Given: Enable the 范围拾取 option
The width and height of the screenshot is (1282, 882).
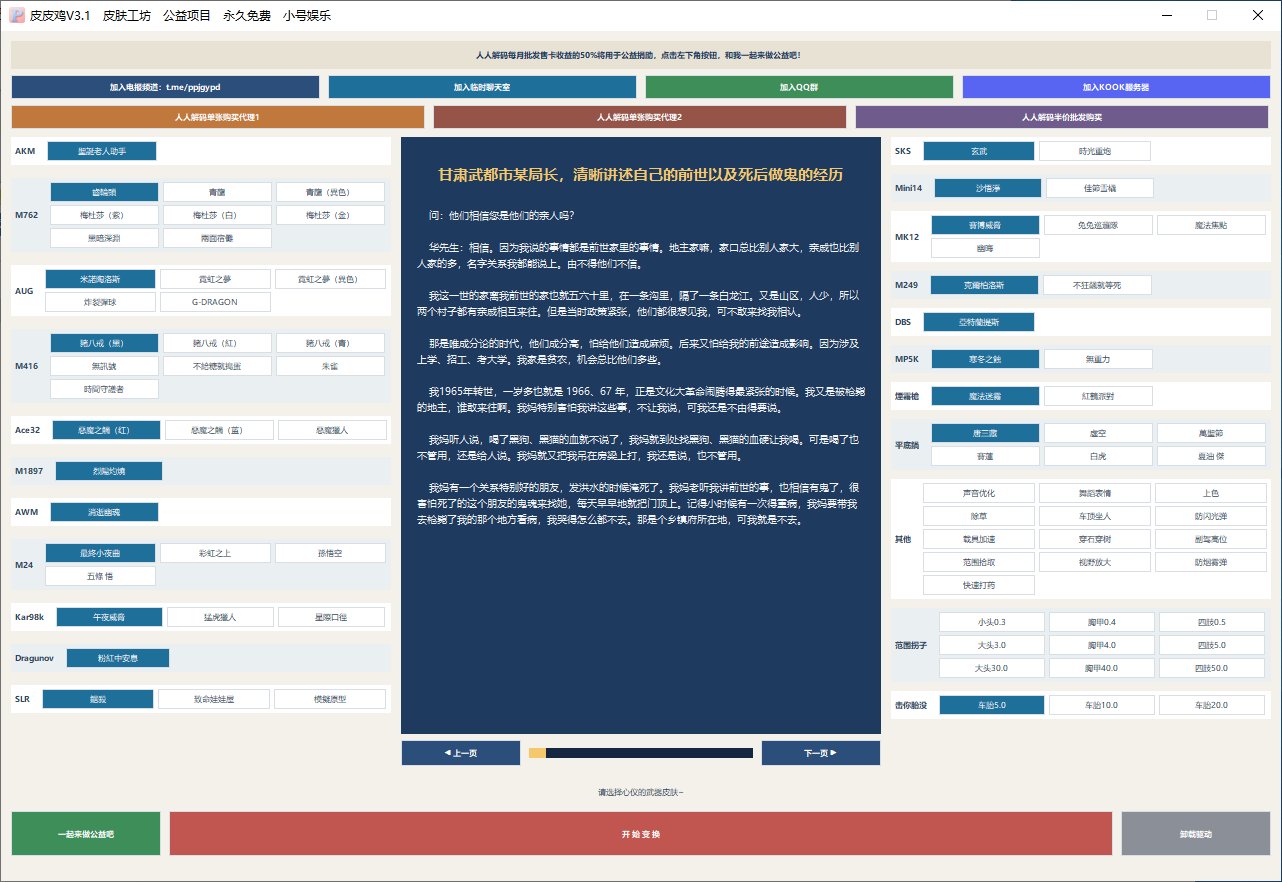Looking at the screenshot, I should click(978, 562).
